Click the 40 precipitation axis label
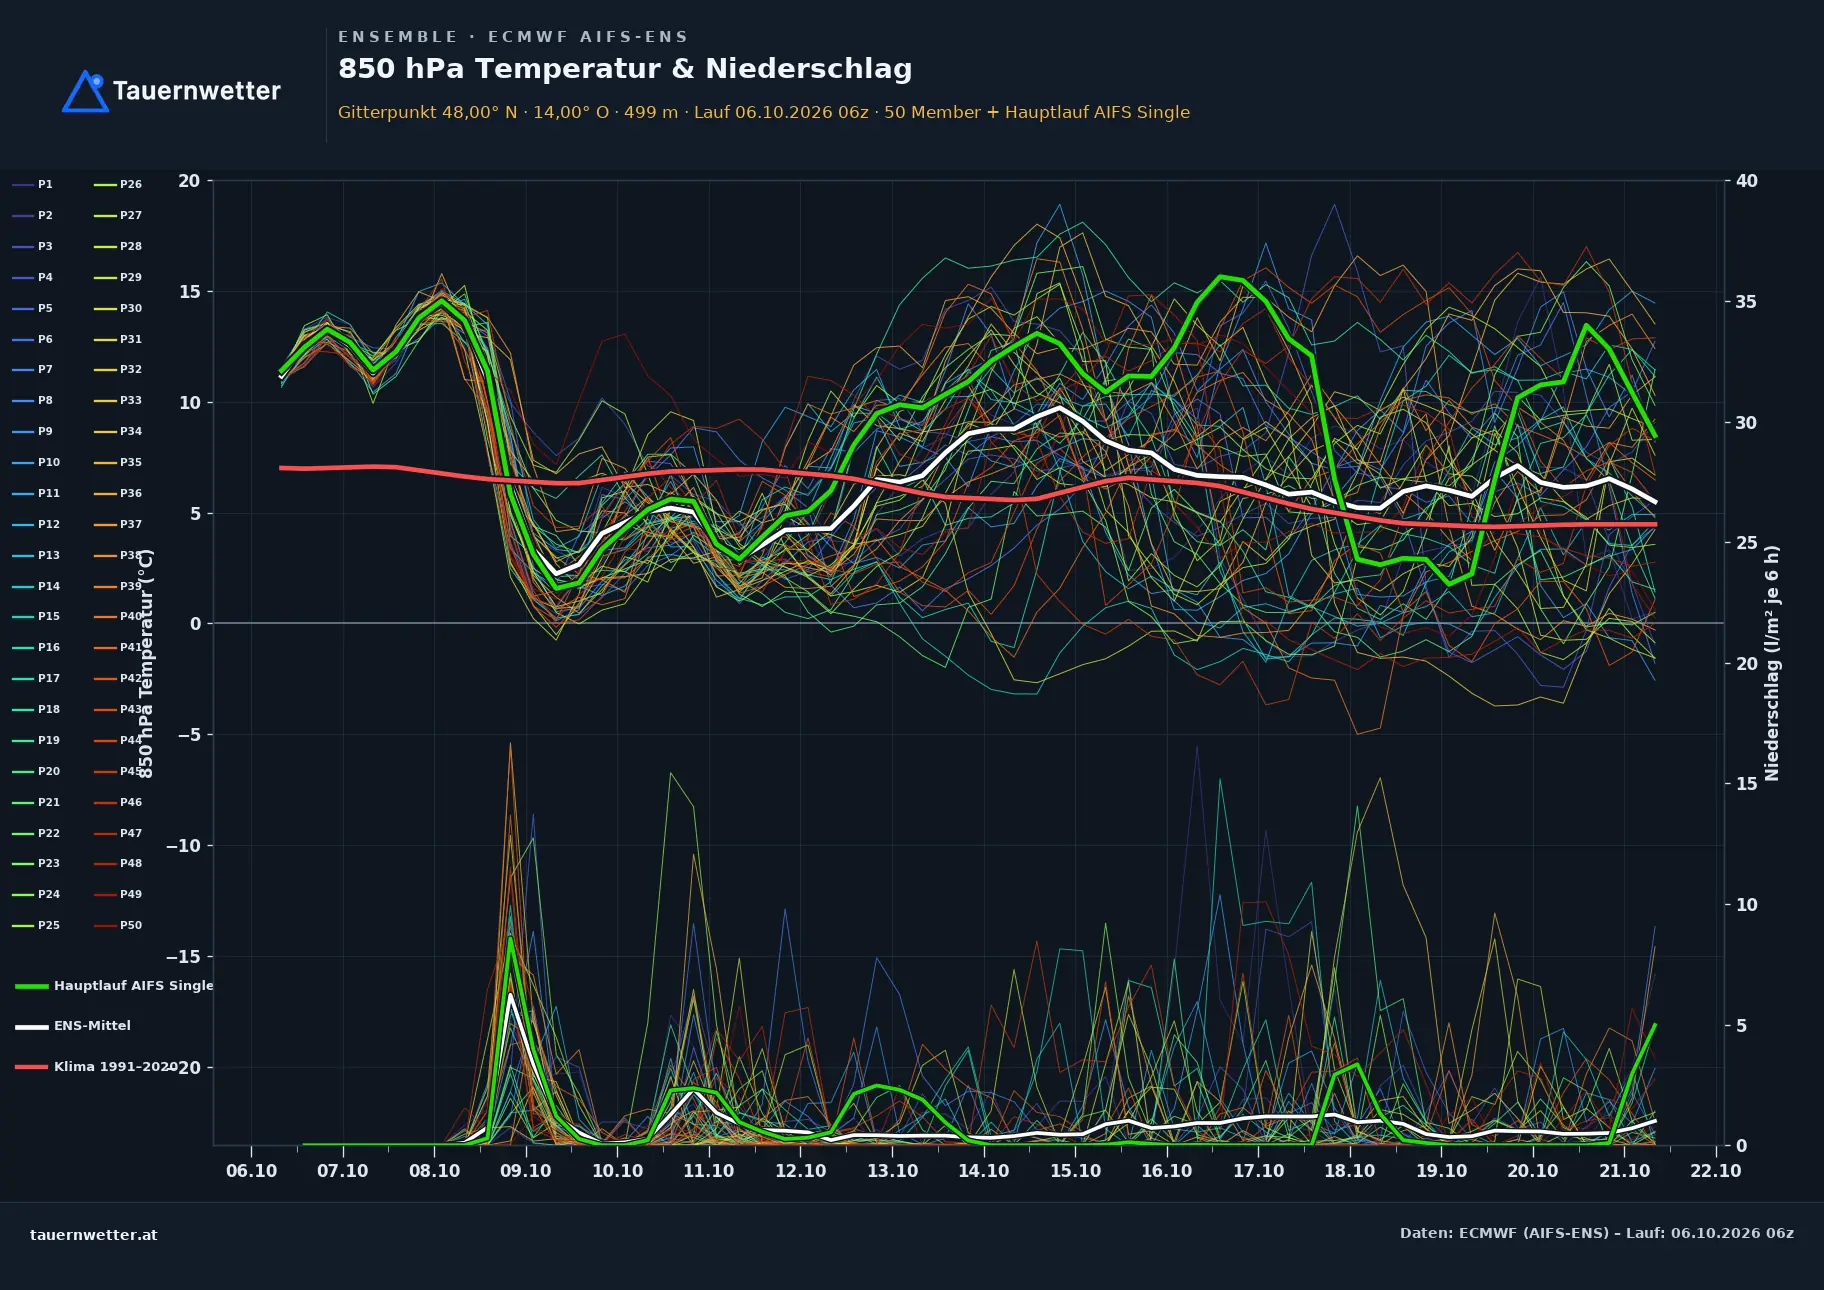Screen dimensions: 1824x1290 click(1747, 181)
